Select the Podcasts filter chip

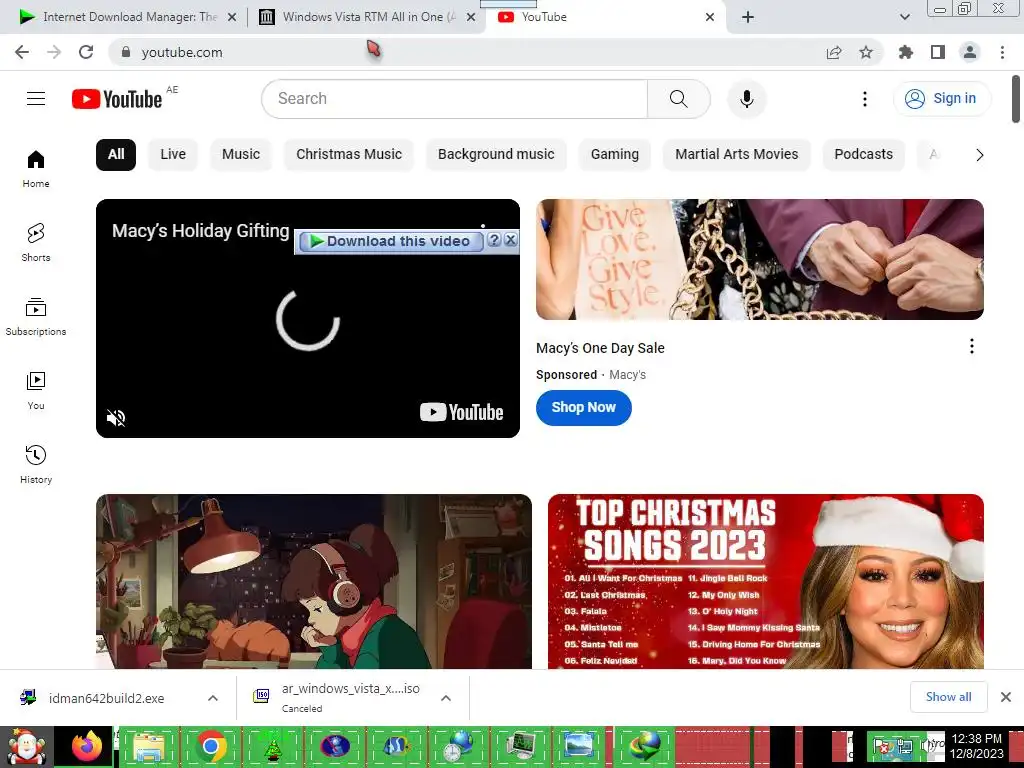click(x=863, y=155)
